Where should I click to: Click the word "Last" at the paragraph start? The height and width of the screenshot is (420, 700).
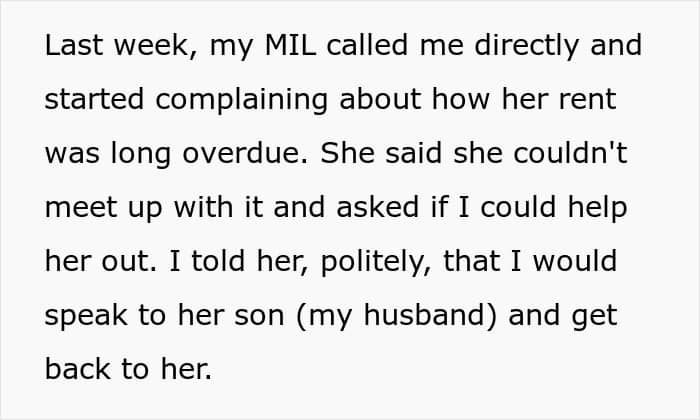click(74, 45)
